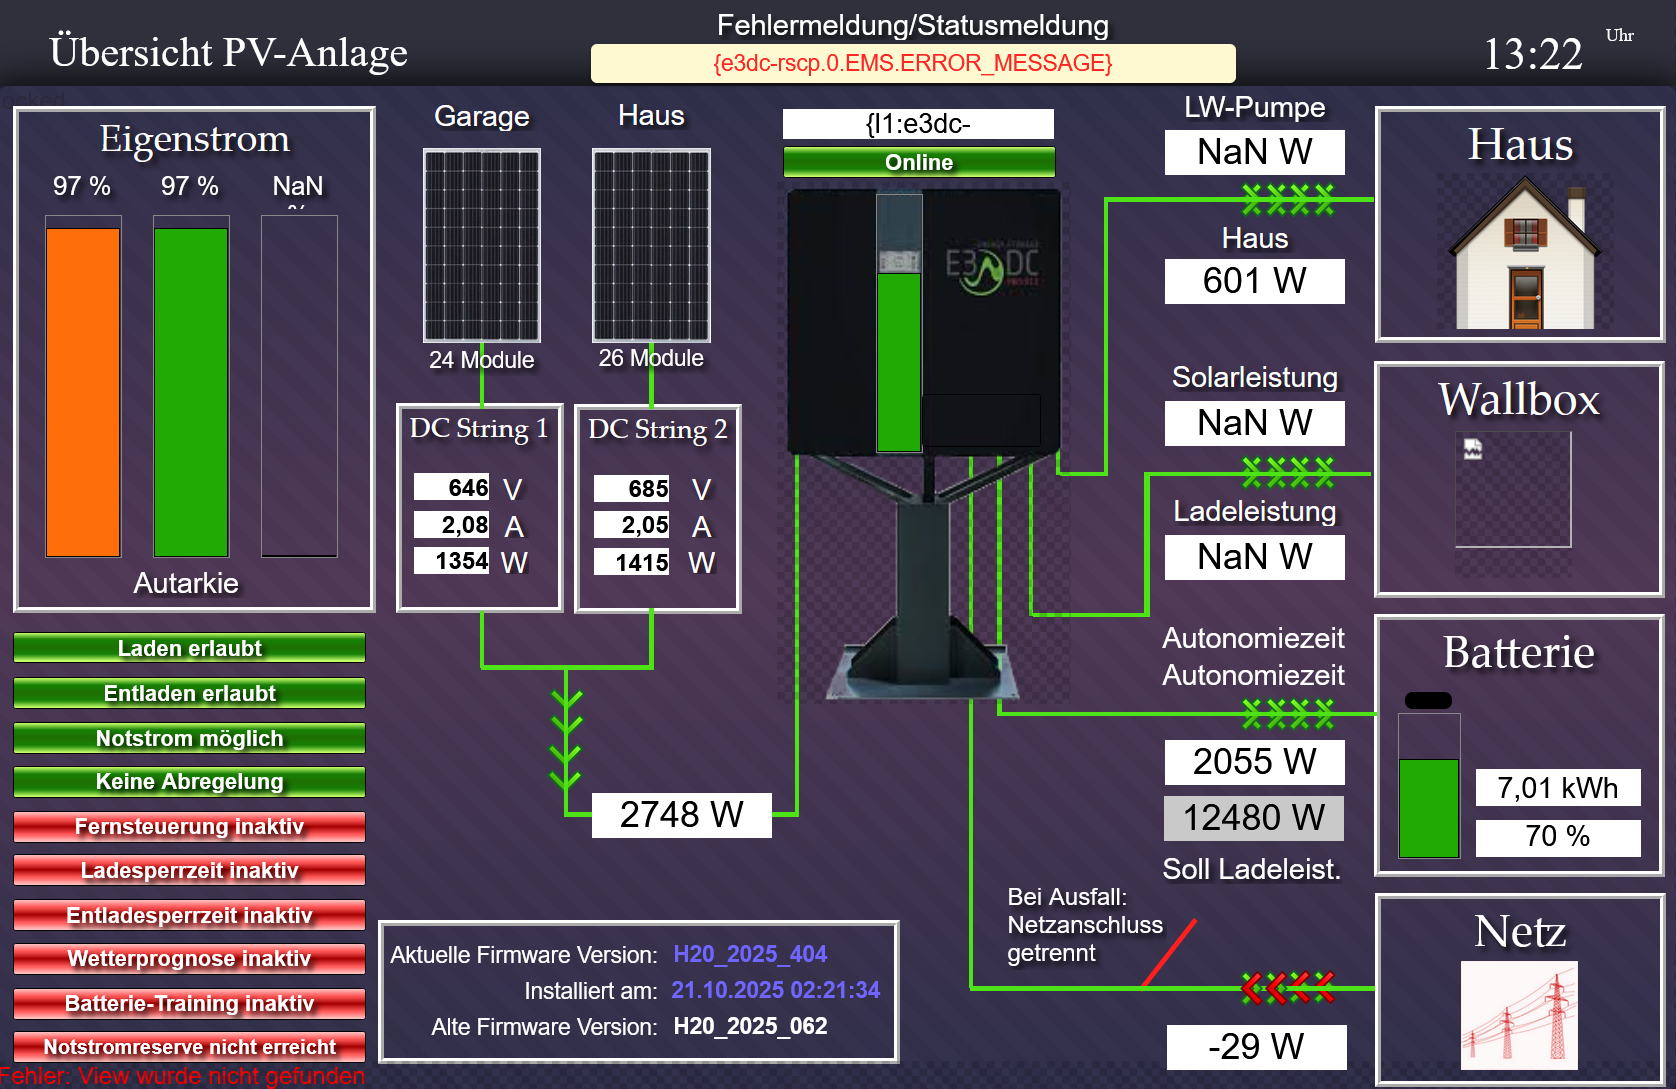Select the E3DC storage unit image
The image size is (1676, 1089).
point(923,445)
